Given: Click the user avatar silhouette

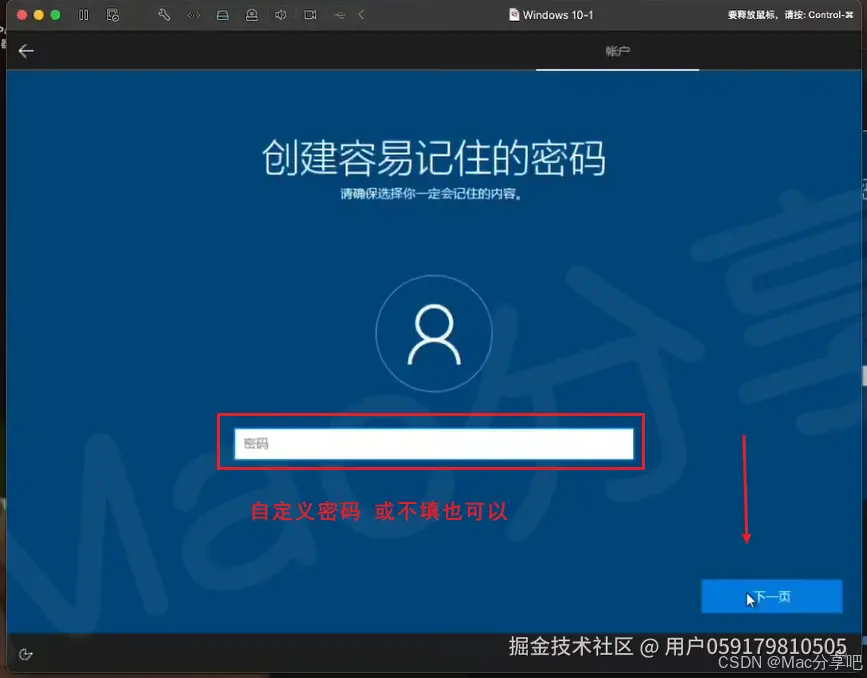Looking at the screenshot, I should (433, 336).
